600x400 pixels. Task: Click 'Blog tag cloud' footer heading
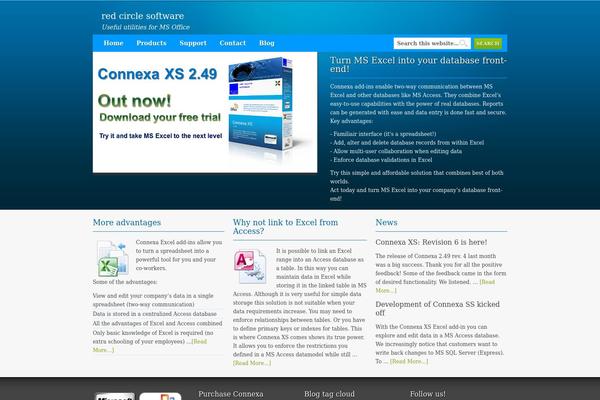pyautogui.click(x=329, y=394)
